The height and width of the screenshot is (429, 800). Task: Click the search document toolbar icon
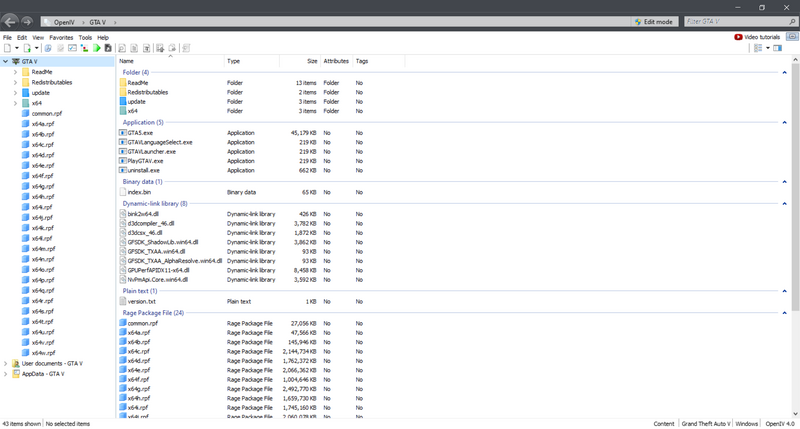click(x=122, y=48)
